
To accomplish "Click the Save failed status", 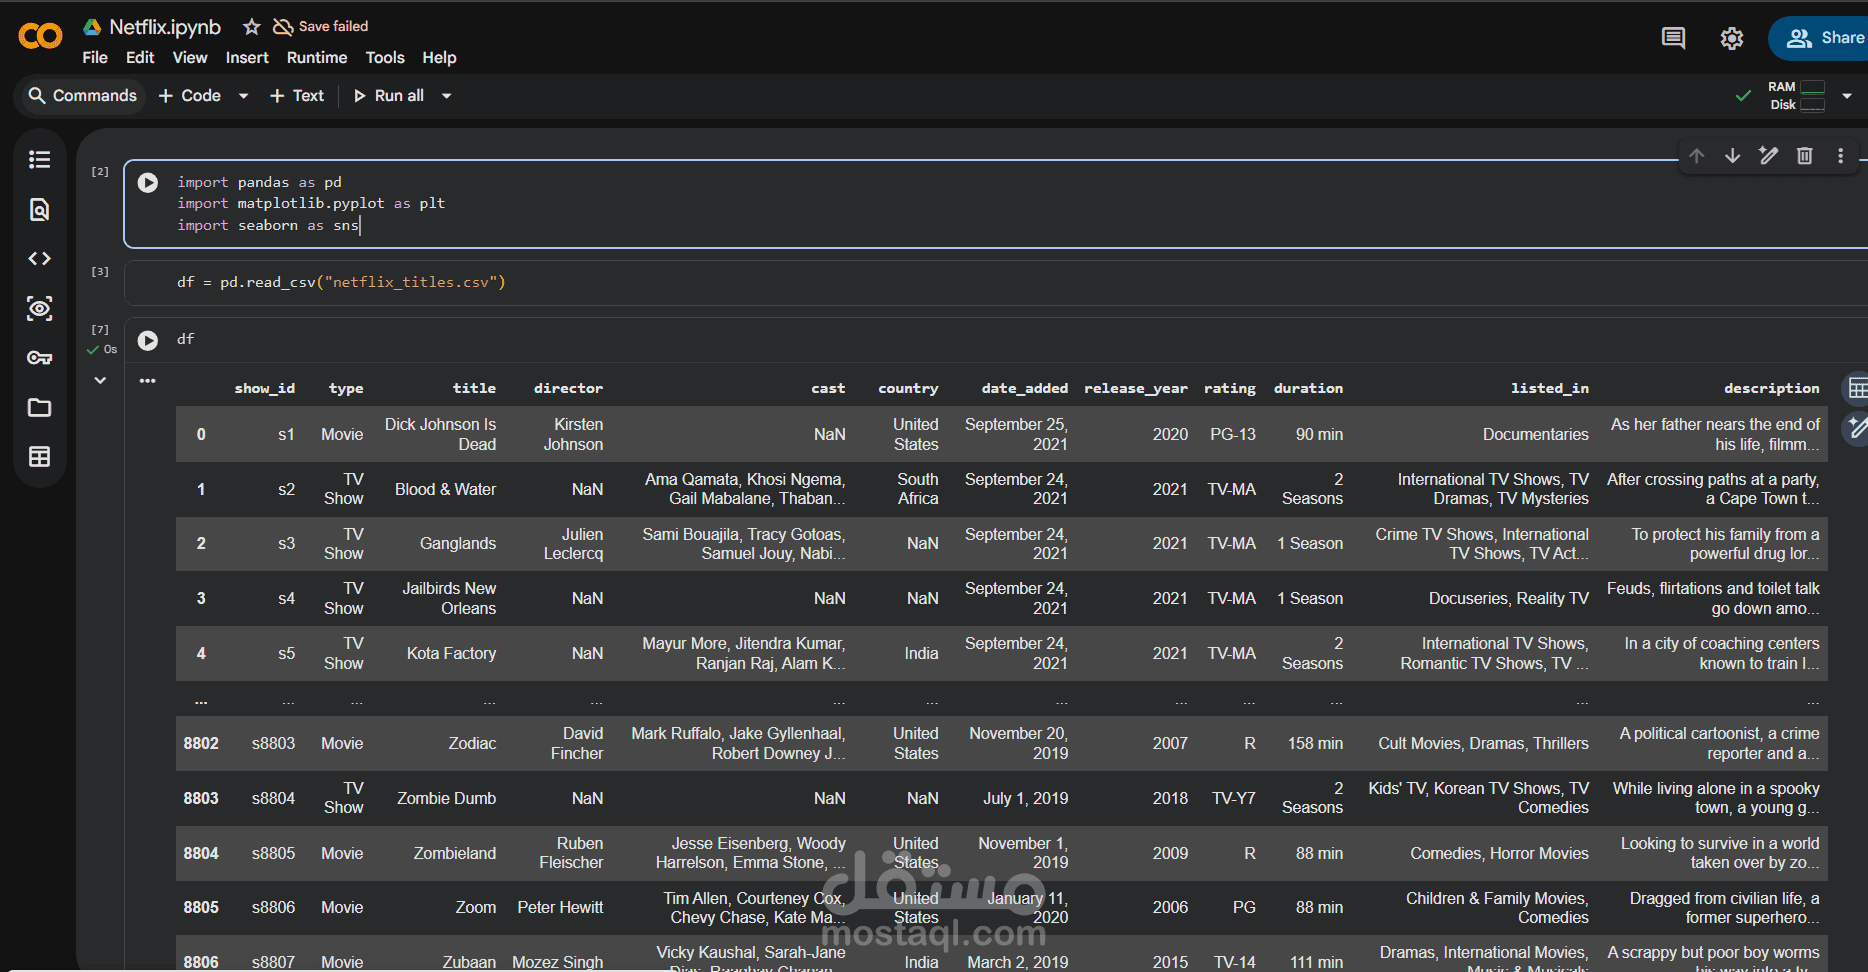I will [x=321, y=27].
